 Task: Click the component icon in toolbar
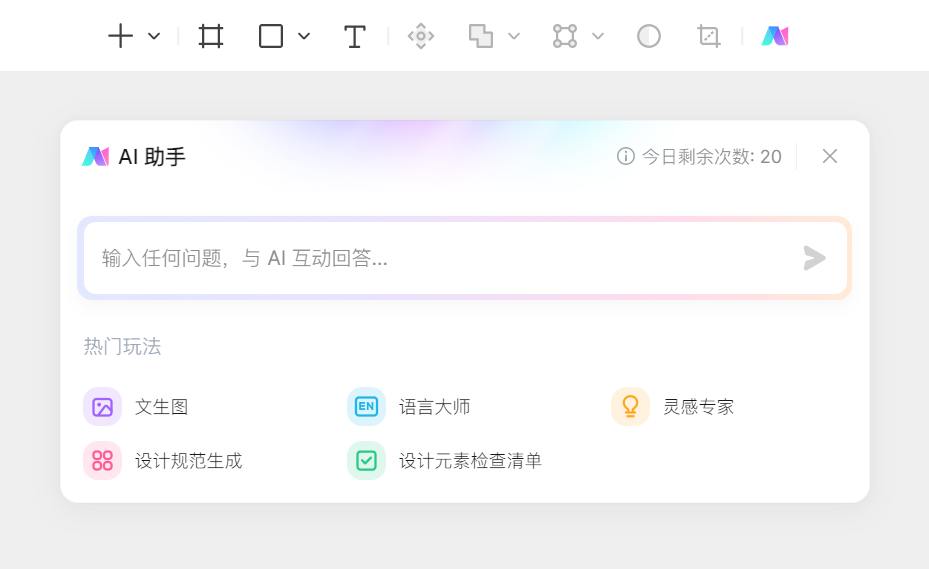(421, 36)
